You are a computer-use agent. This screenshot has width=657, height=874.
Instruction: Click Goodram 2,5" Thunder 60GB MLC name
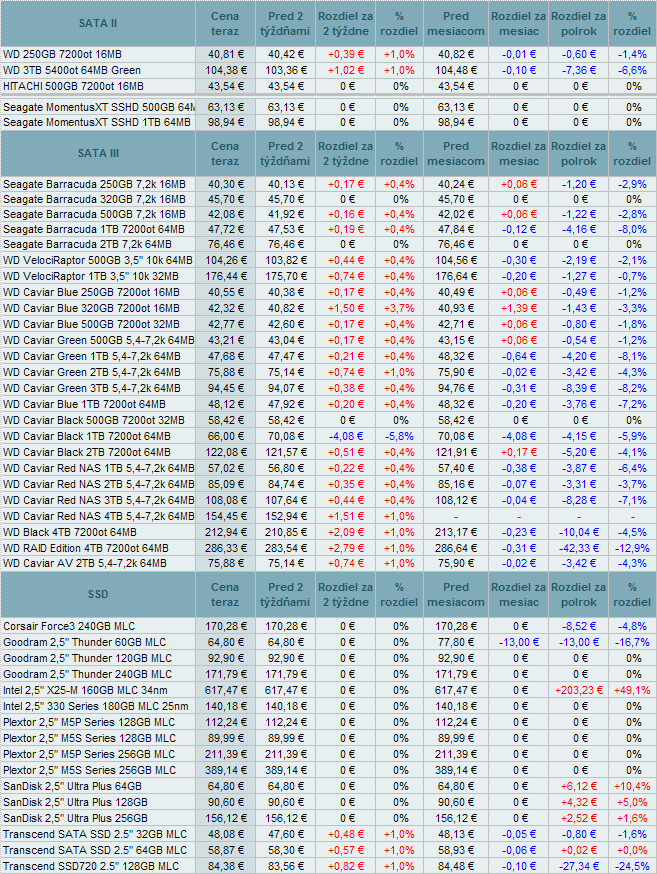pyautogui.click(x=85, y=642)
